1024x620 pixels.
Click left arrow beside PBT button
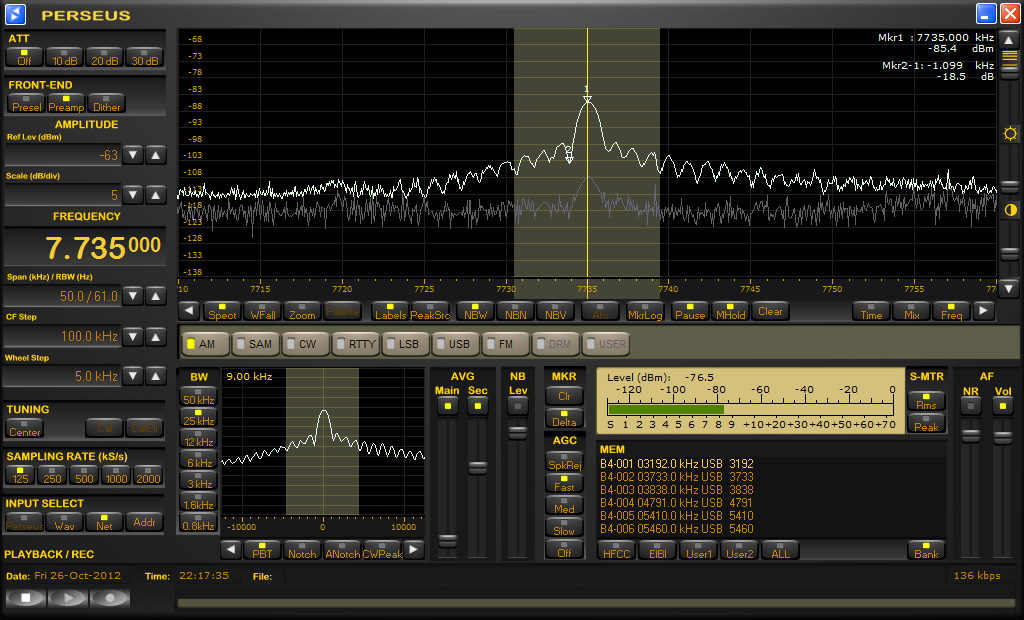click(x=231, y=550)
